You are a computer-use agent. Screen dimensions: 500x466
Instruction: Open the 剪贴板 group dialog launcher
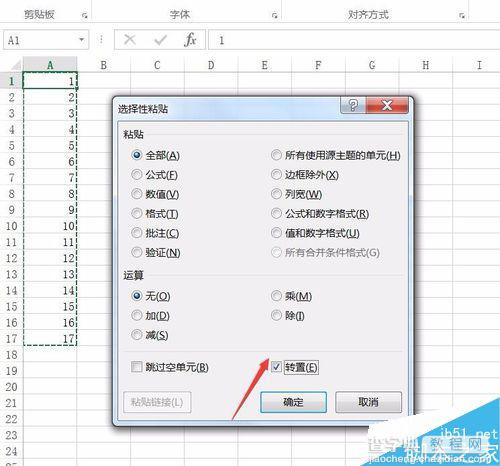pos(85,15)
